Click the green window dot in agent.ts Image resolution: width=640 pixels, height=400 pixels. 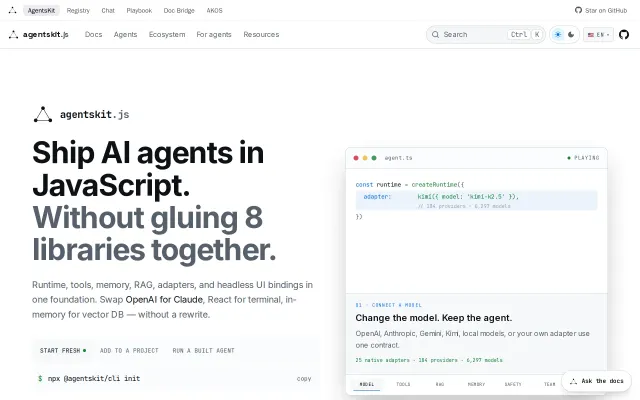click(374, 158)
